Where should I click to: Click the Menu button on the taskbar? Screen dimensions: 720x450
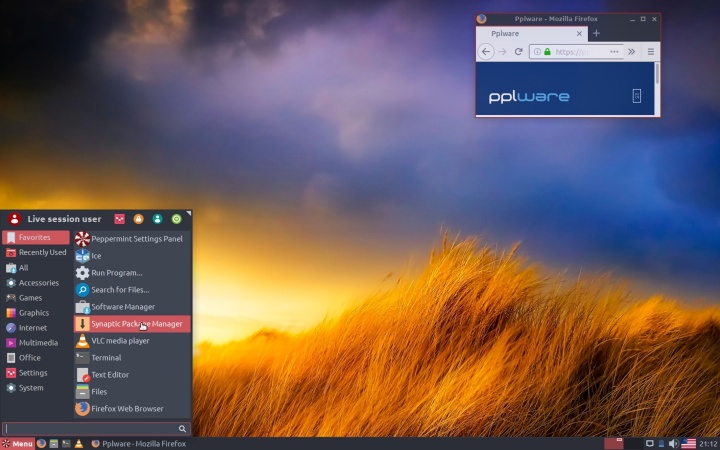(x=17, y=443)
